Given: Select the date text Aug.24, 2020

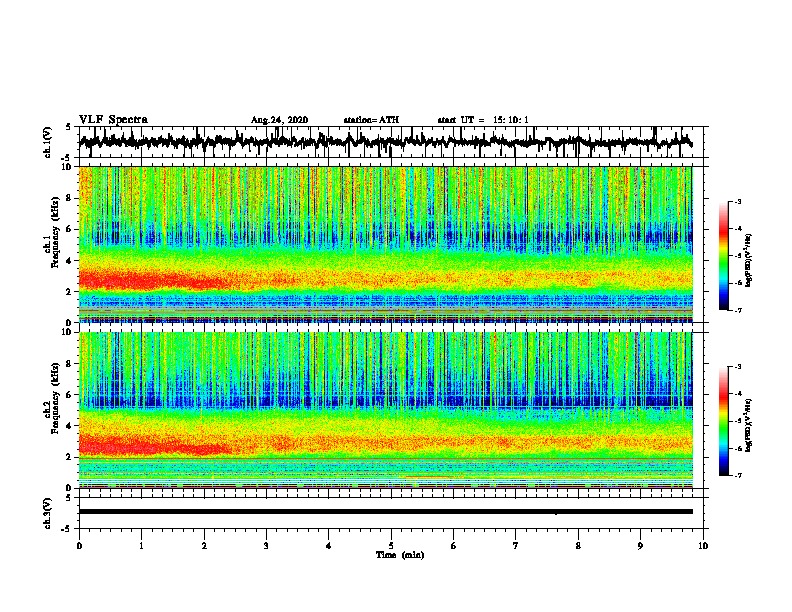Looking at the screenshot, I should (279, 120).
